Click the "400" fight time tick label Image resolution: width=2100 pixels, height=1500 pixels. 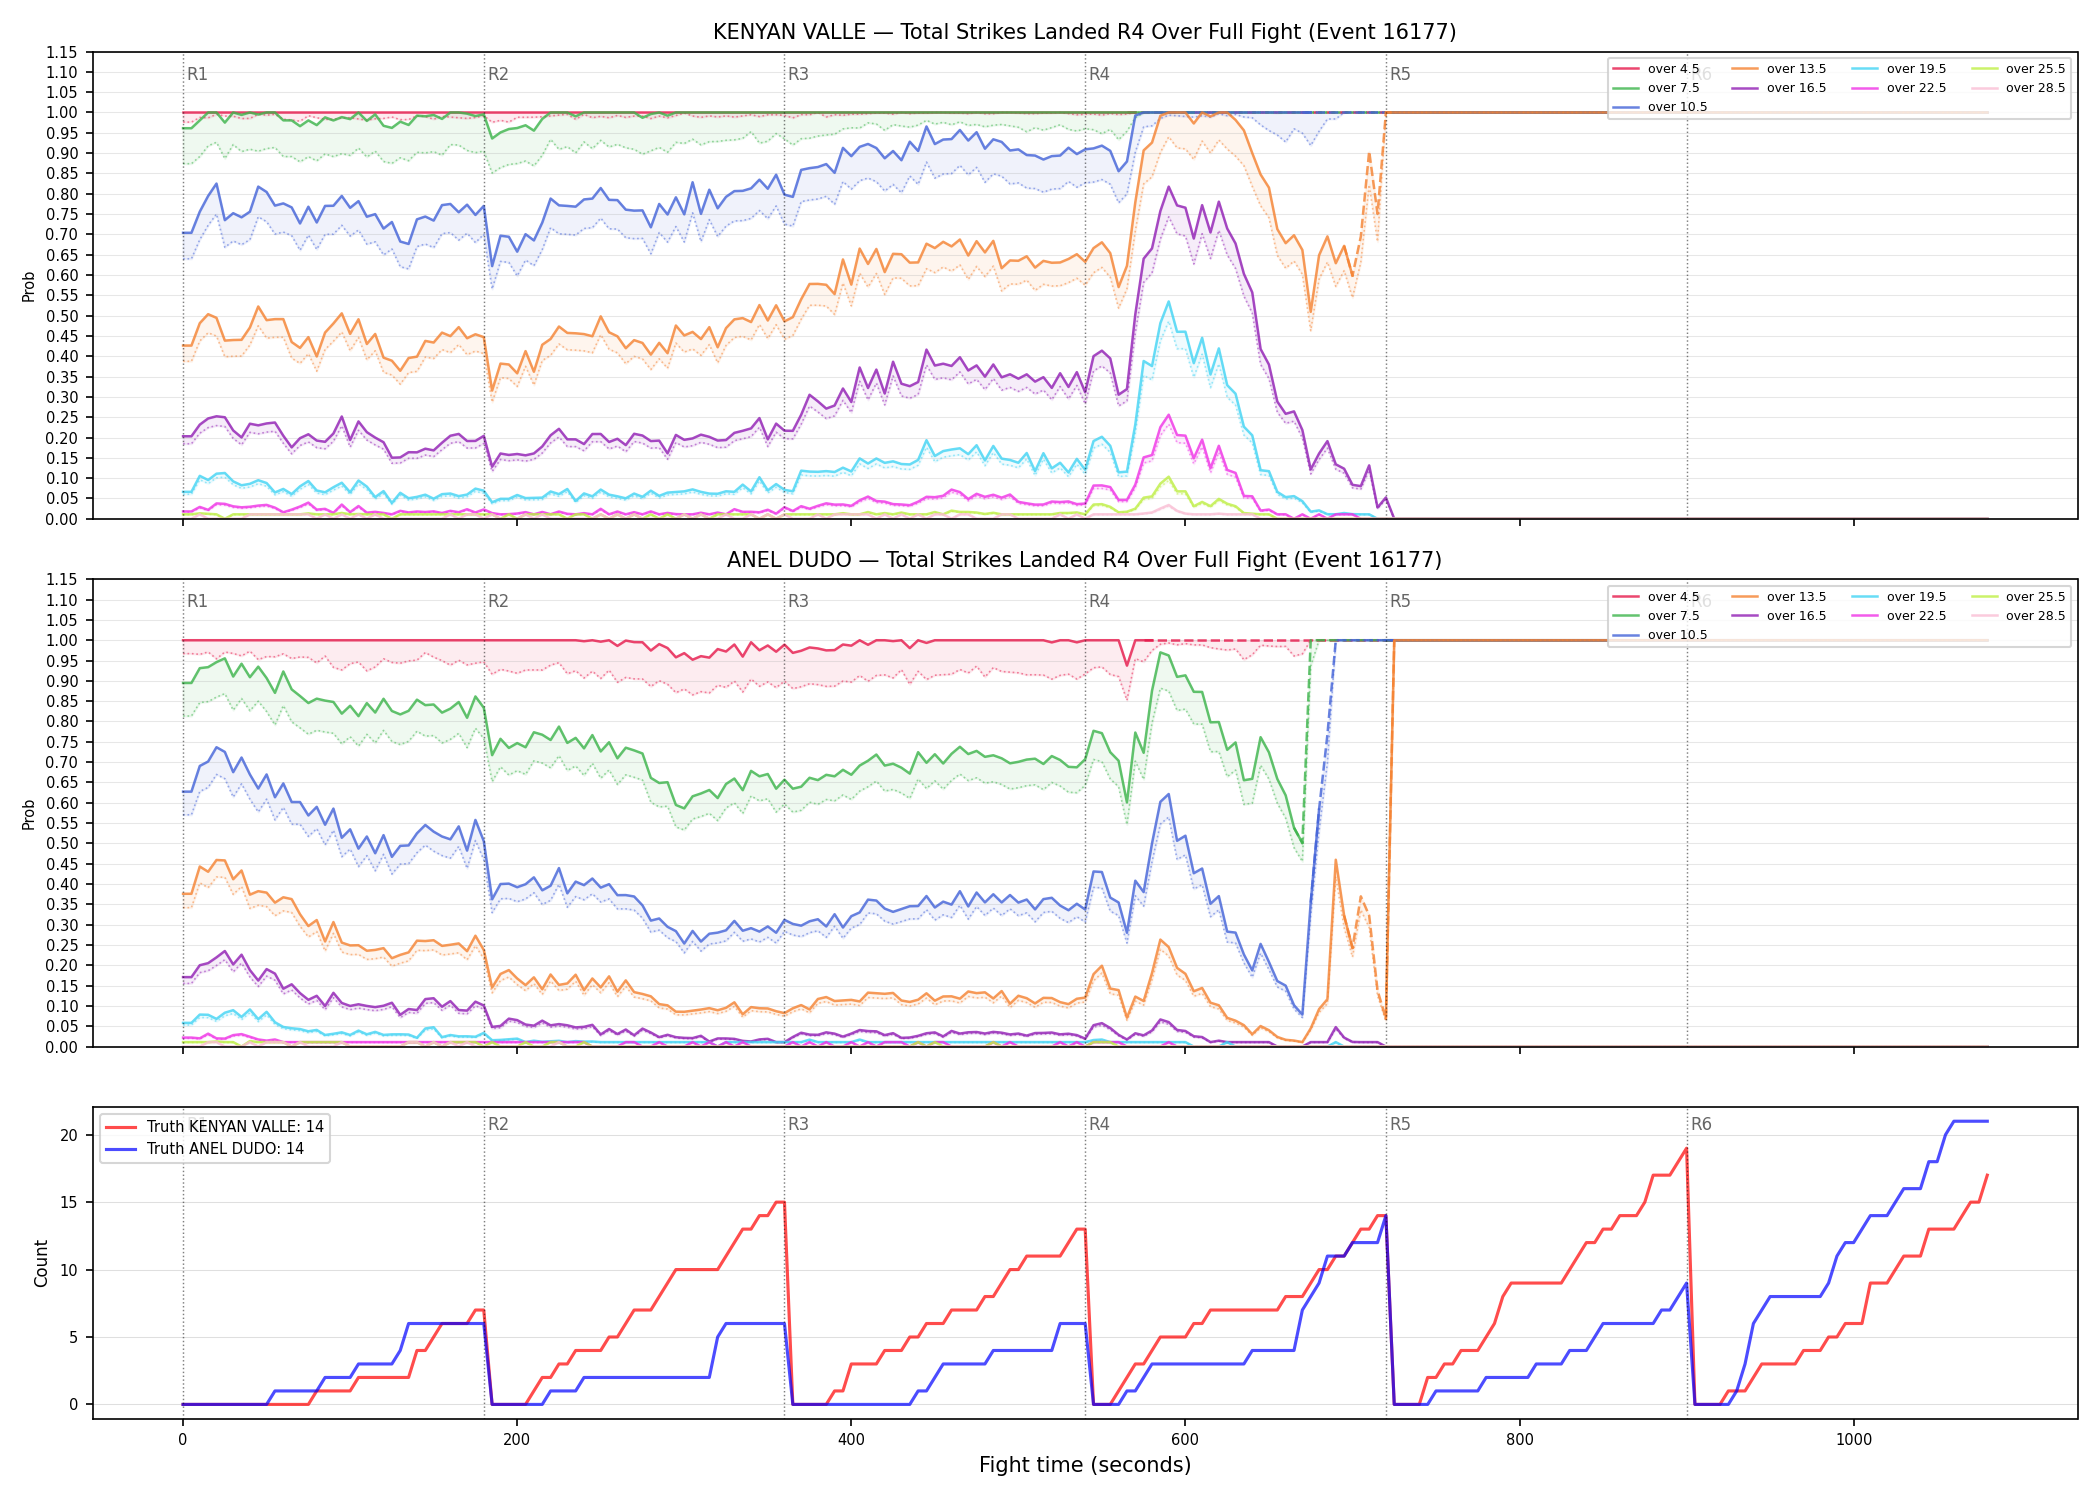pos(851,1440)
